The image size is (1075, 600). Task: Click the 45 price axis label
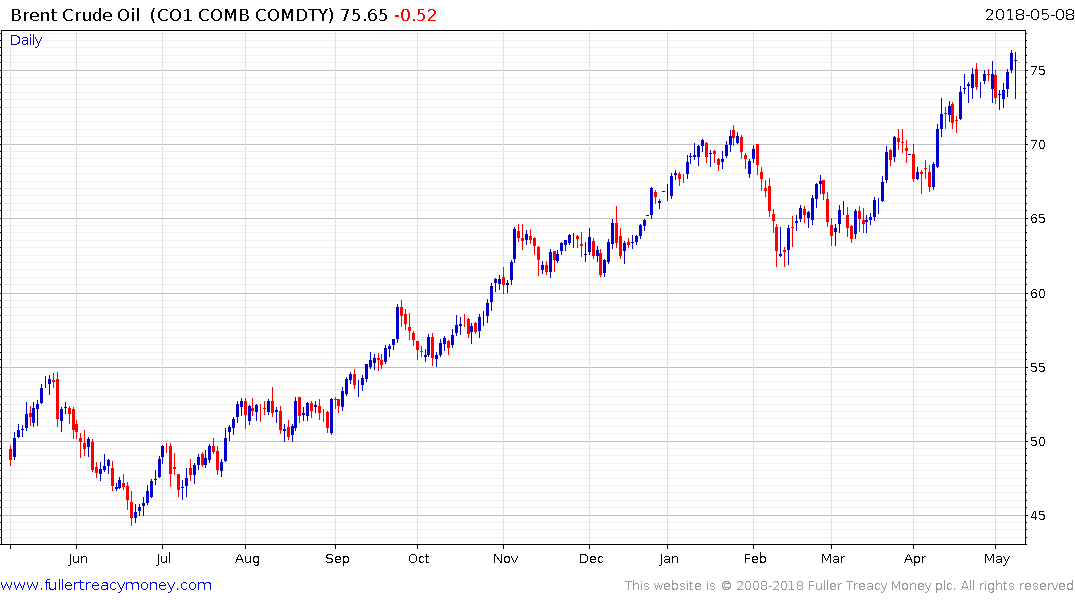click(x=1037, y=516)
